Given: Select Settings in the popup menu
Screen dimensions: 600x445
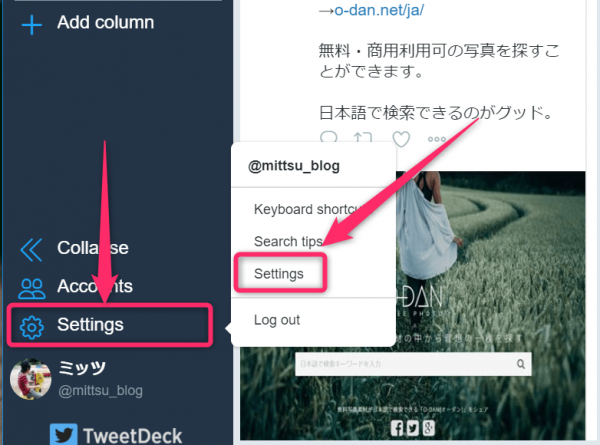Looking at the screenshot, I should click(279, 274).
